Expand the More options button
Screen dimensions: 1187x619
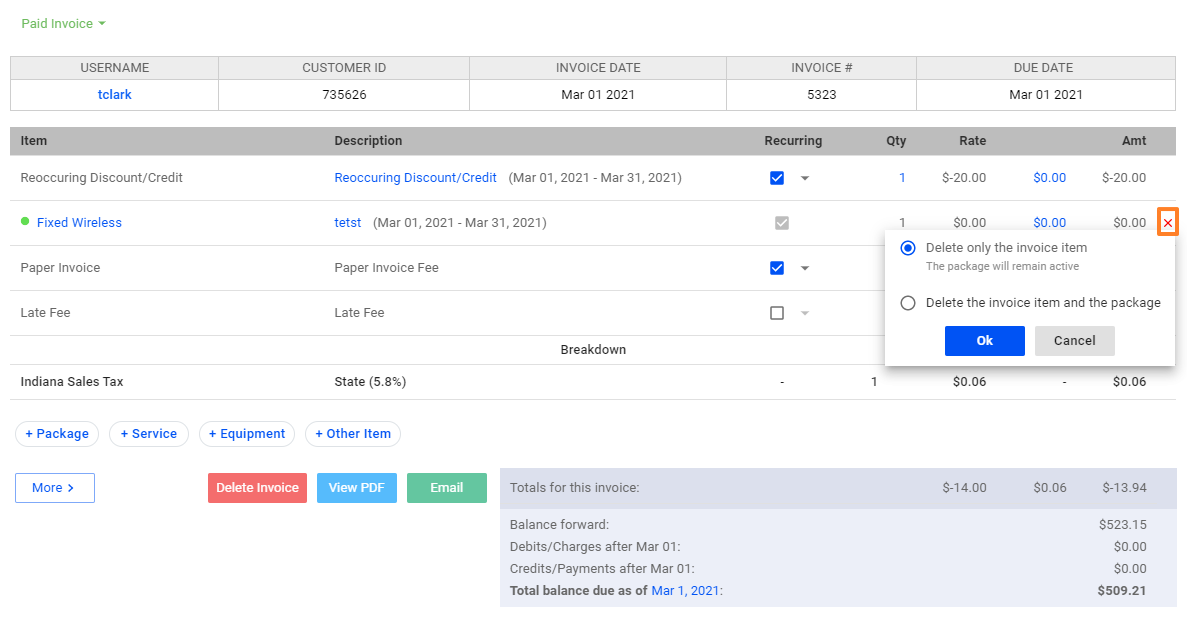pos(55,488)
